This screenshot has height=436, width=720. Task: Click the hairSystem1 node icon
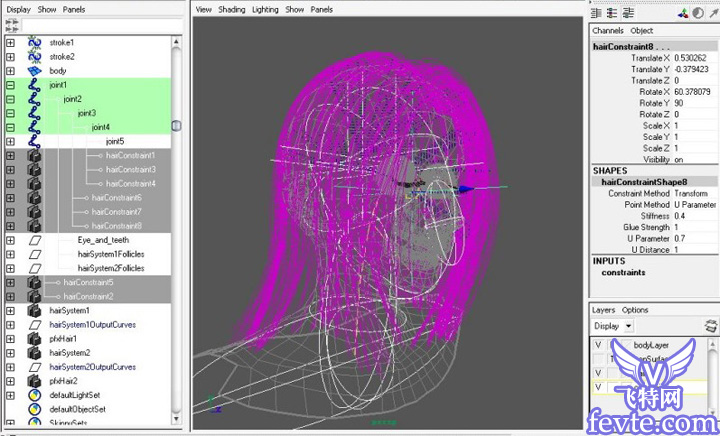[34, 311]
